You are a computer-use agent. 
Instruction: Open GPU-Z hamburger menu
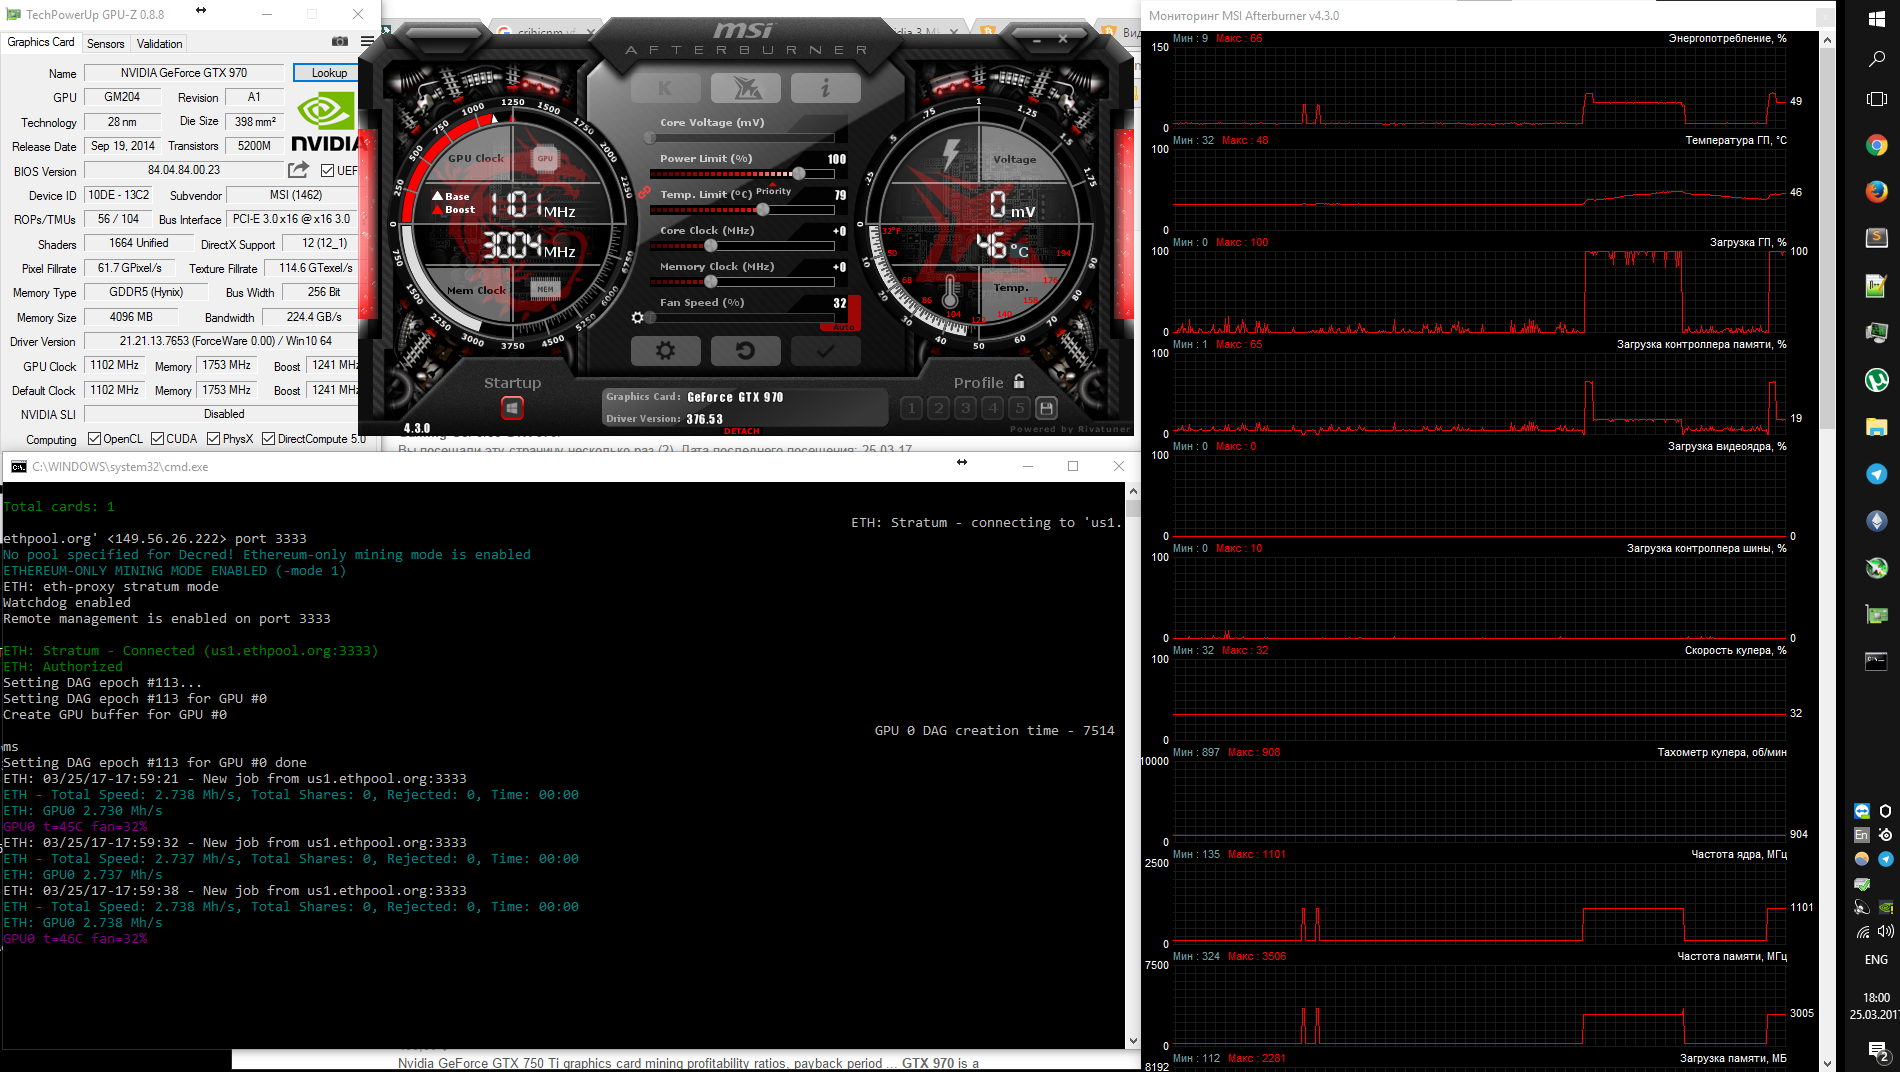[367, 41]
